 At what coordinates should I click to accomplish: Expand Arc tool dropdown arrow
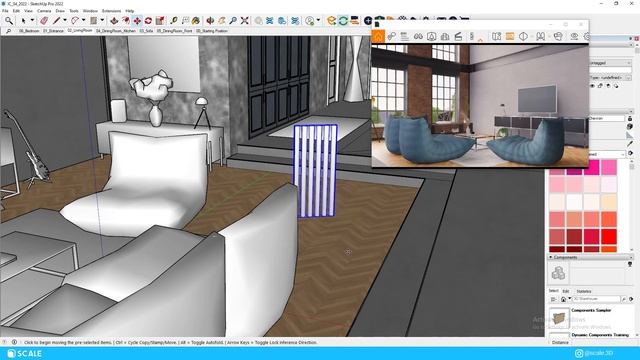point(83,20)
